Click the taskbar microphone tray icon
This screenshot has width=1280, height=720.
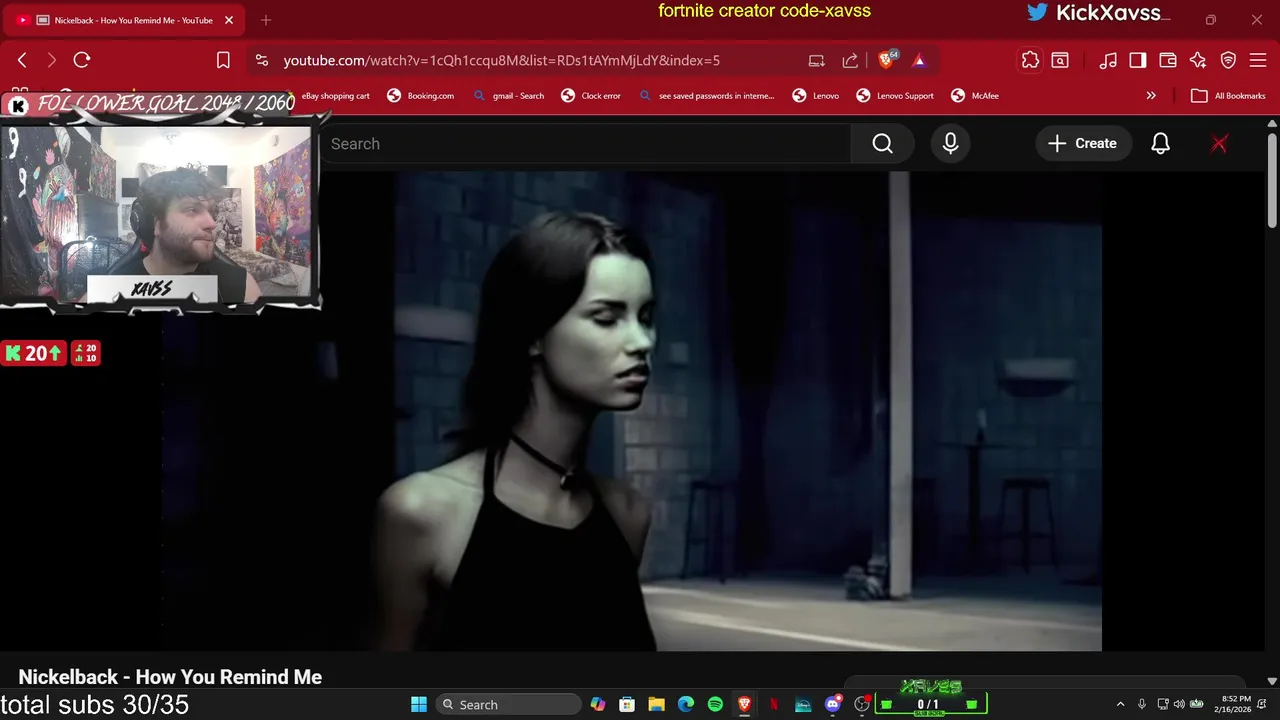click(x=1142, y=704)
